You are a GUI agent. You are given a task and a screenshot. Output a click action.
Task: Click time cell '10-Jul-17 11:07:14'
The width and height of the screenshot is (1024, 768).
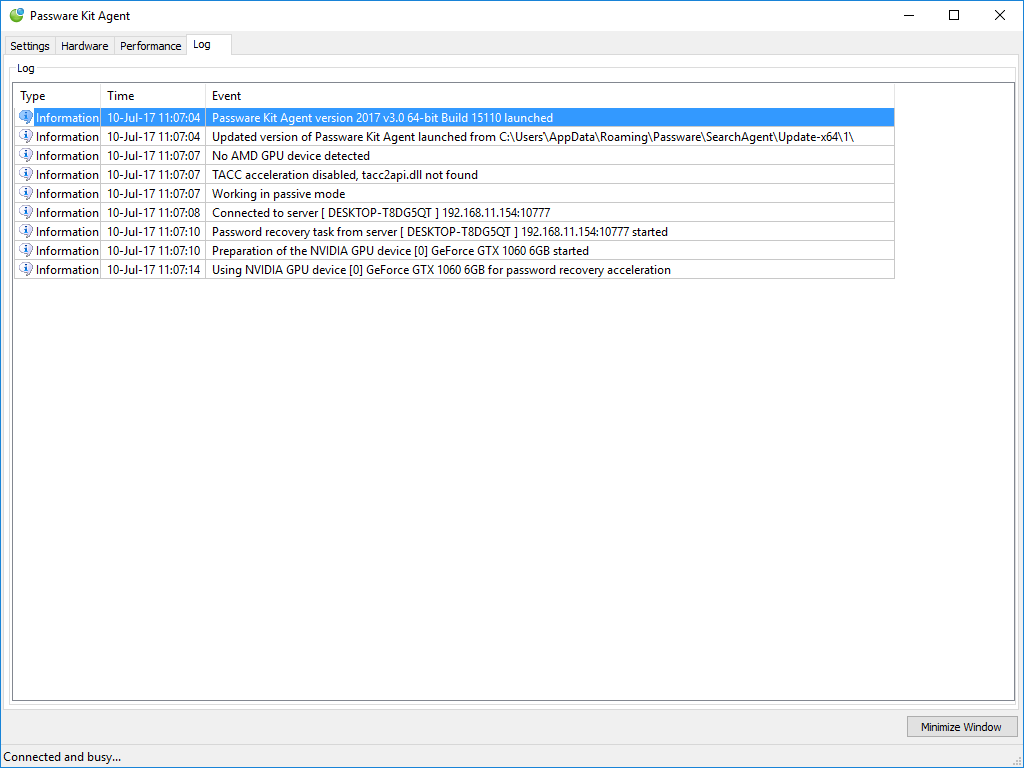[153, 270]
